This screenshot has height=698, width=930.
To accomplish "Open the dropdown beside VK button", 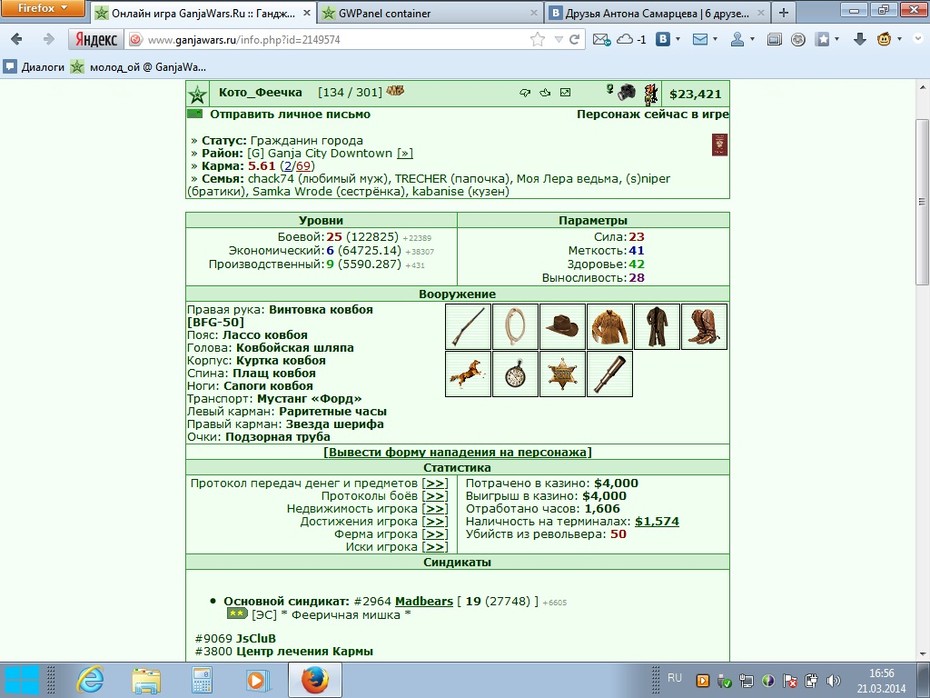I will [678, 39].
